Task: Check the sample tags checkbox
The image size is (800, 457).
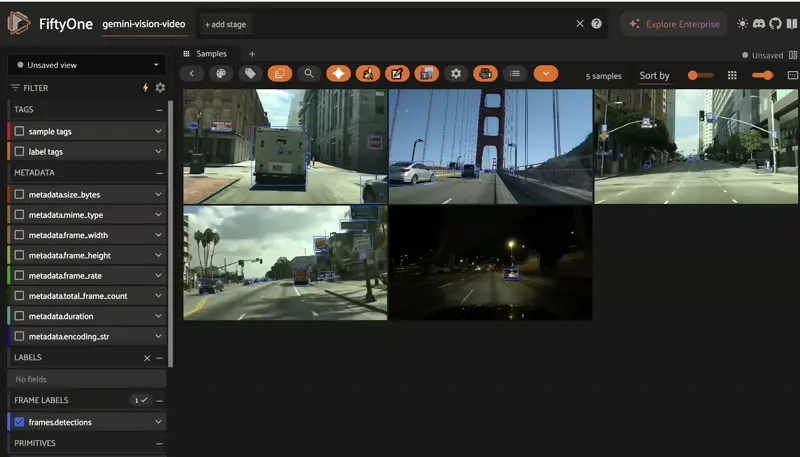Action: coord(19,131)
